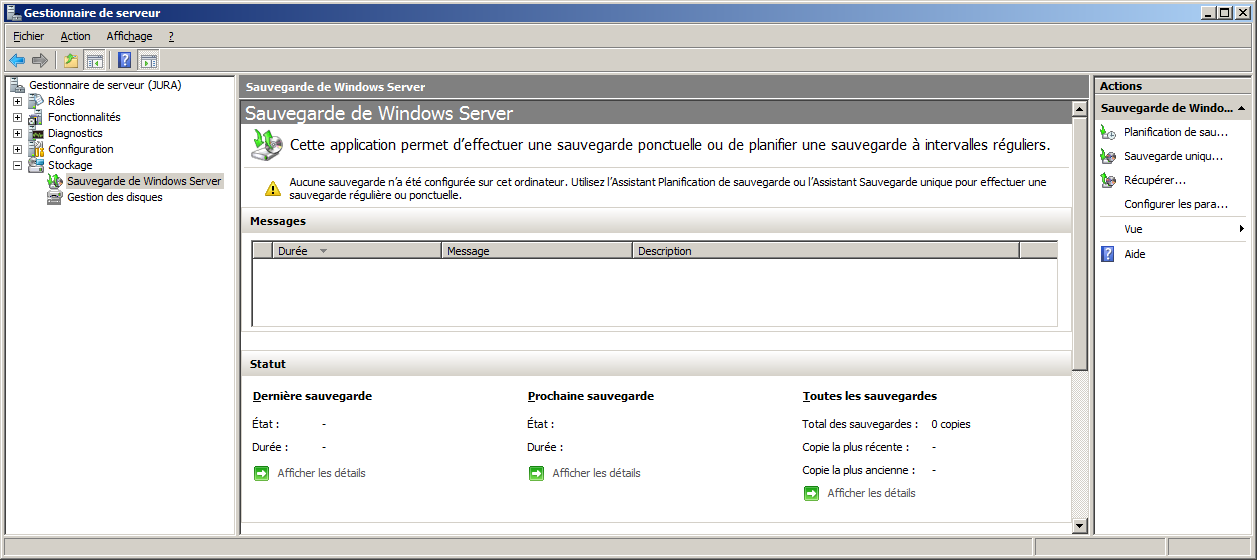Click Configurer les paramètres action link
Screen dimensions: 1257x560
1175,204
